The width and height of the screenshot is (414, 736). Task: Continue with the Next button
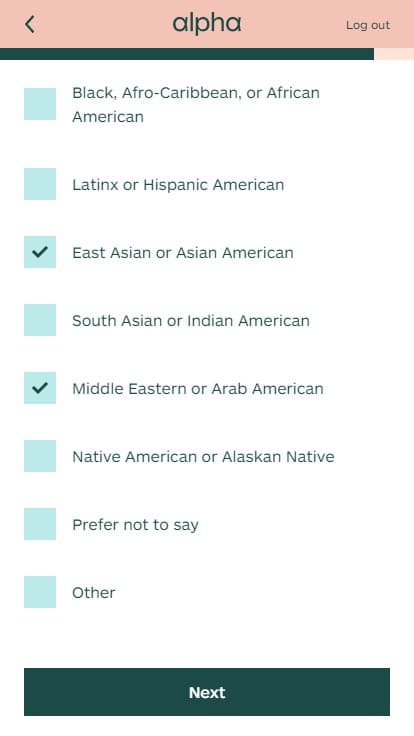[x=207, y=692]
